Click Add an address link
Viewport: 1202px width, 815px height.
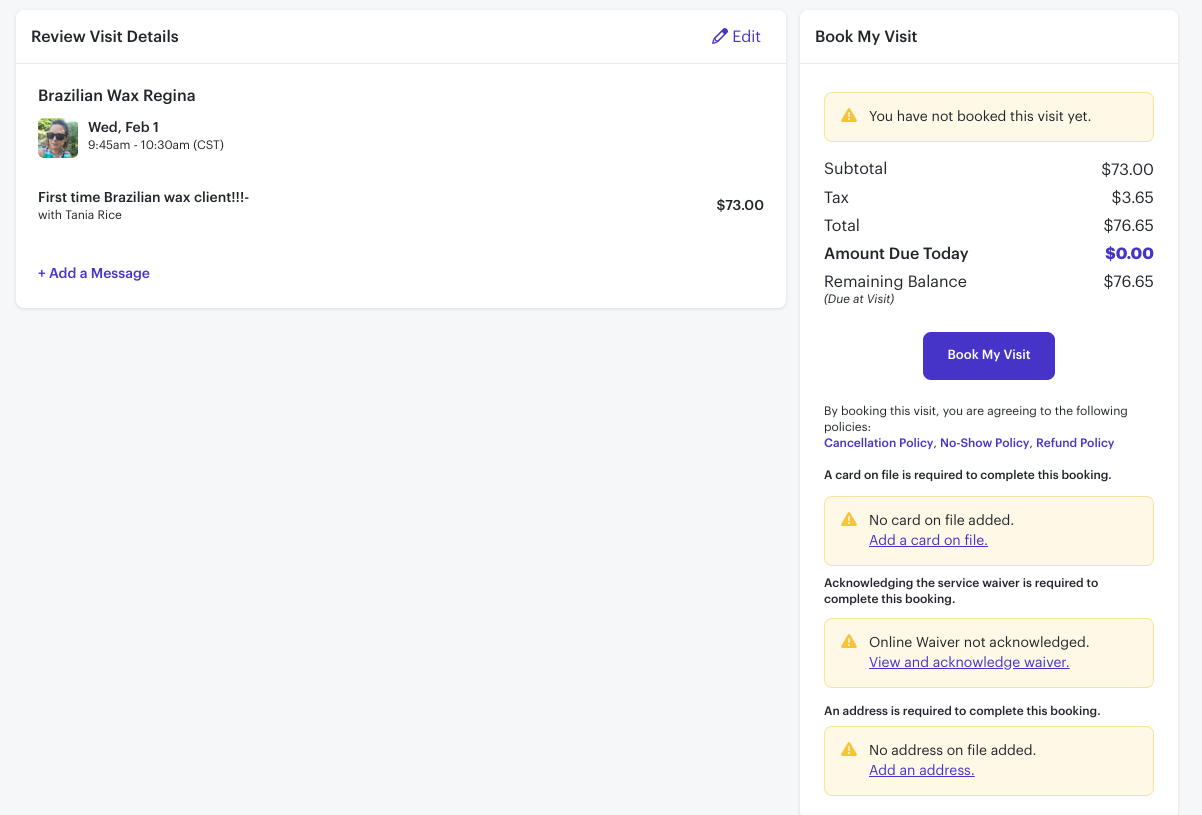921,770
